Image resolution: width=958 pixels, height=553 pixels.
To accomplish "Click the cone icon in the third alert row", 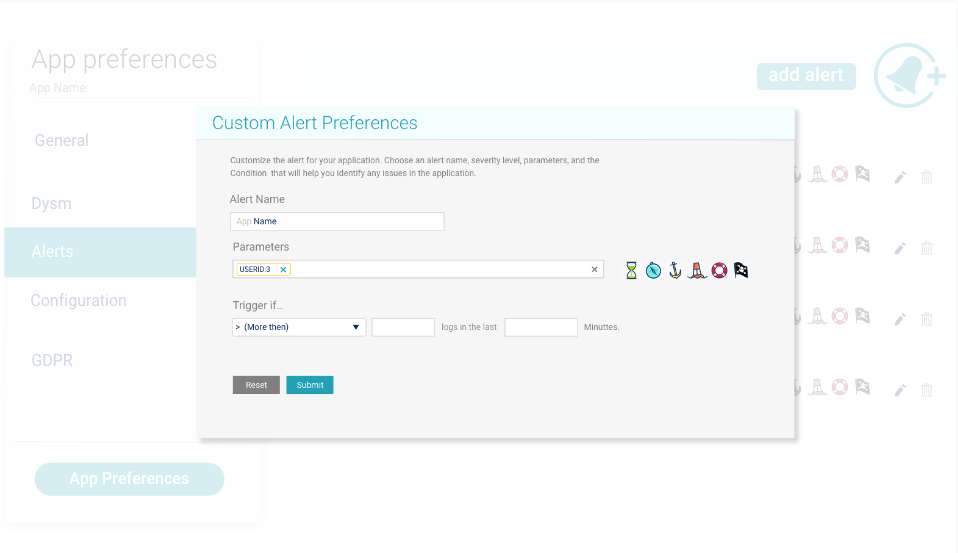I will point(817,316).
